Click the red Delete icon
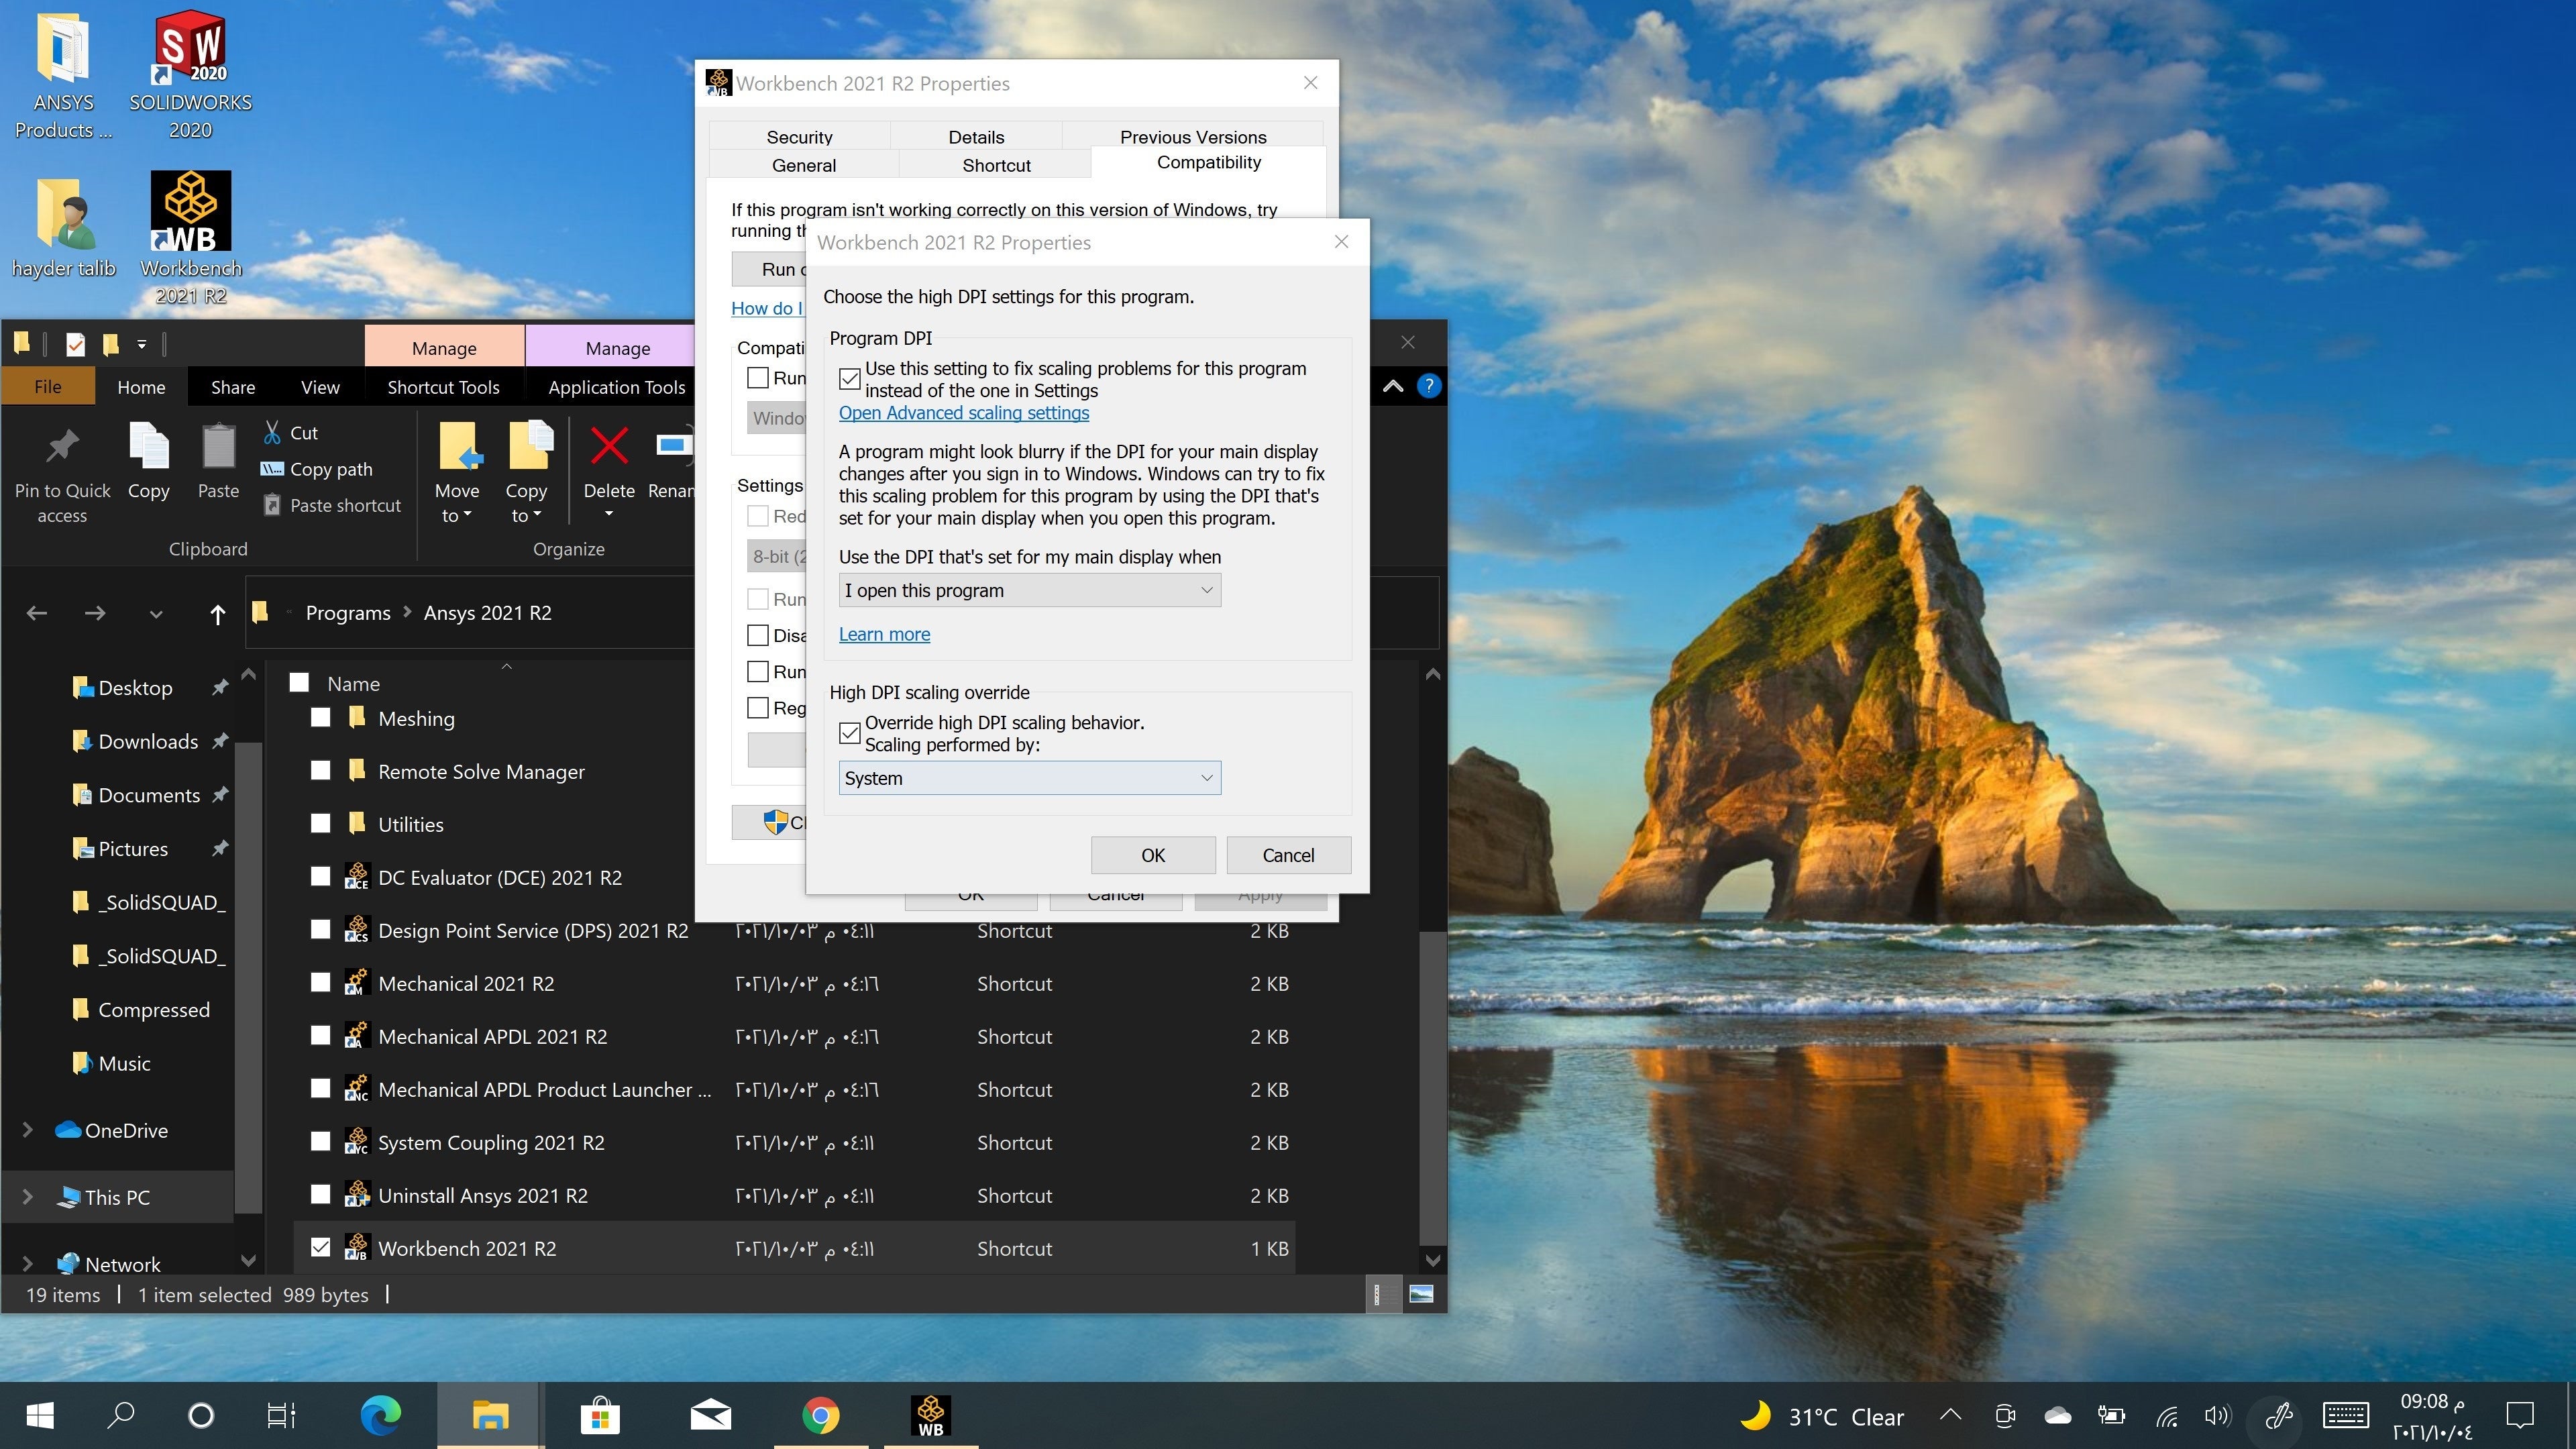Screen dimensions: 2576x1449 (609, 446)
